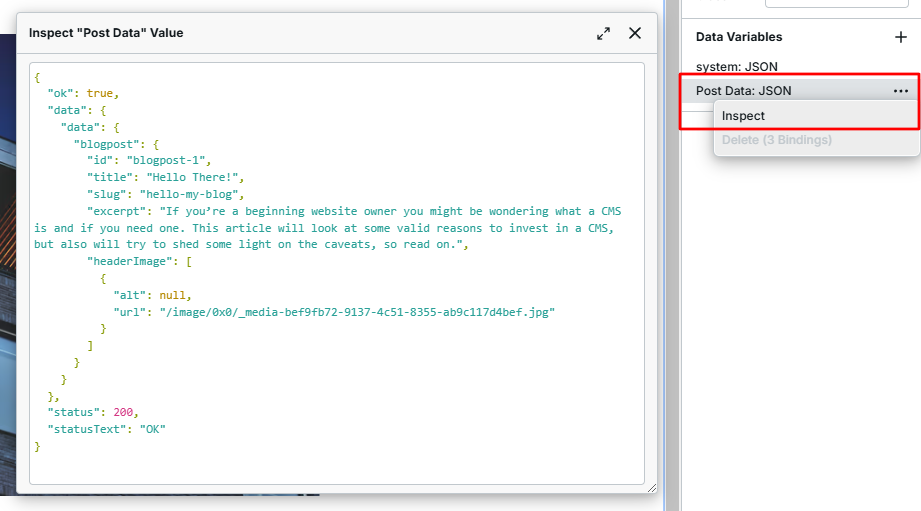Click the headerImage url path string
921x511 pixels.
point(357,312)
